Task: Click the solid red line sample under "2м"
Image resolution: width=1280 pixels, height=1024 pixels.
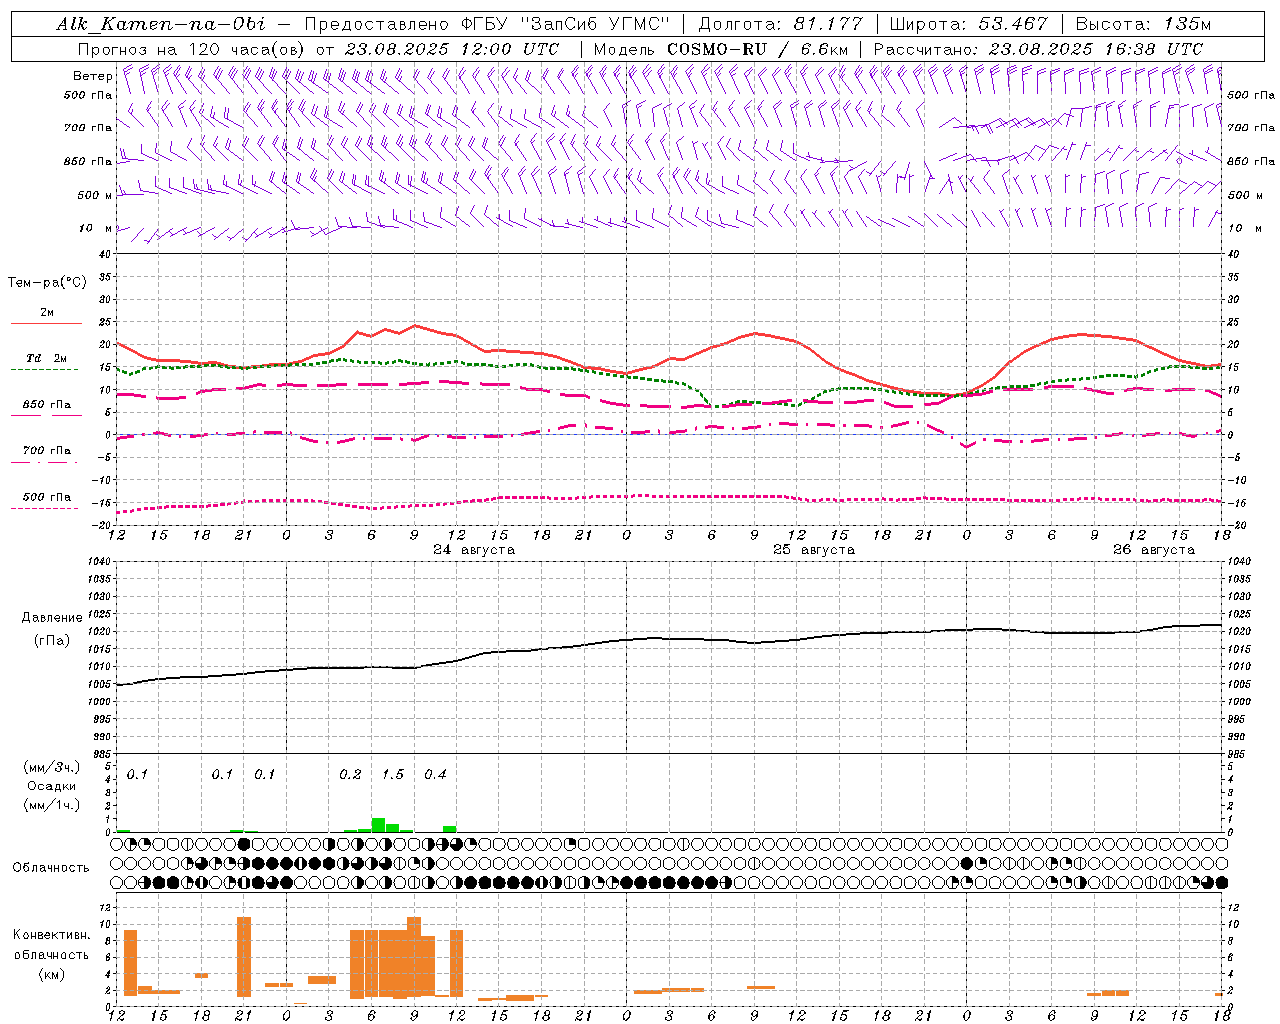Action: click(46, 323)
